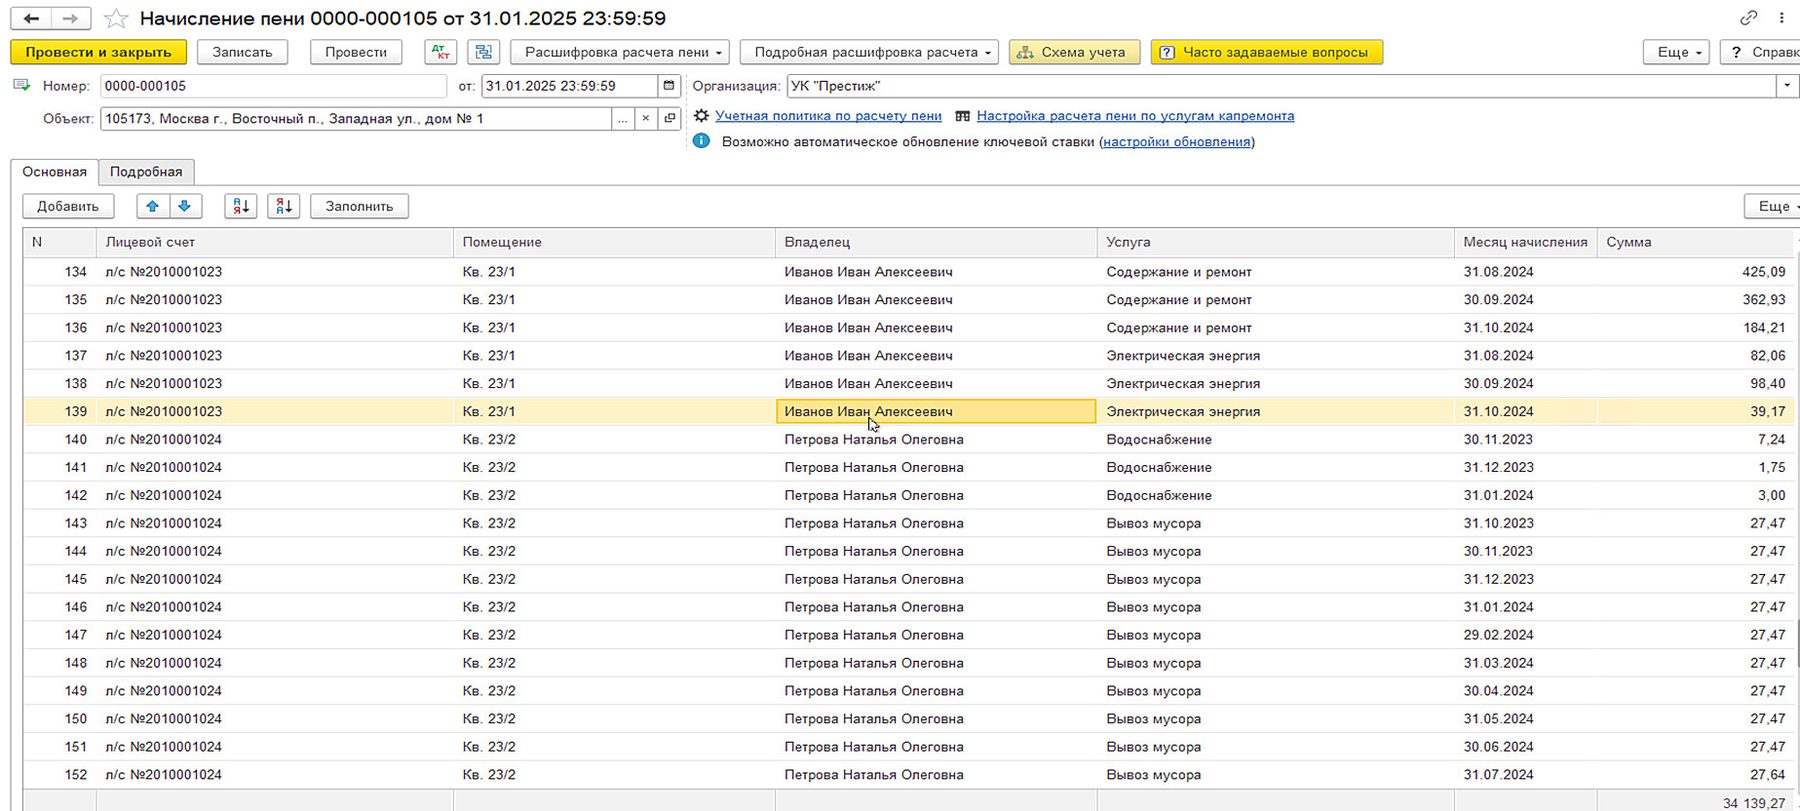Viewport: 1800px width, 811px height.
Task: Open document structure icon next to Дт/Кт
Action: click(x=484, y=52)
